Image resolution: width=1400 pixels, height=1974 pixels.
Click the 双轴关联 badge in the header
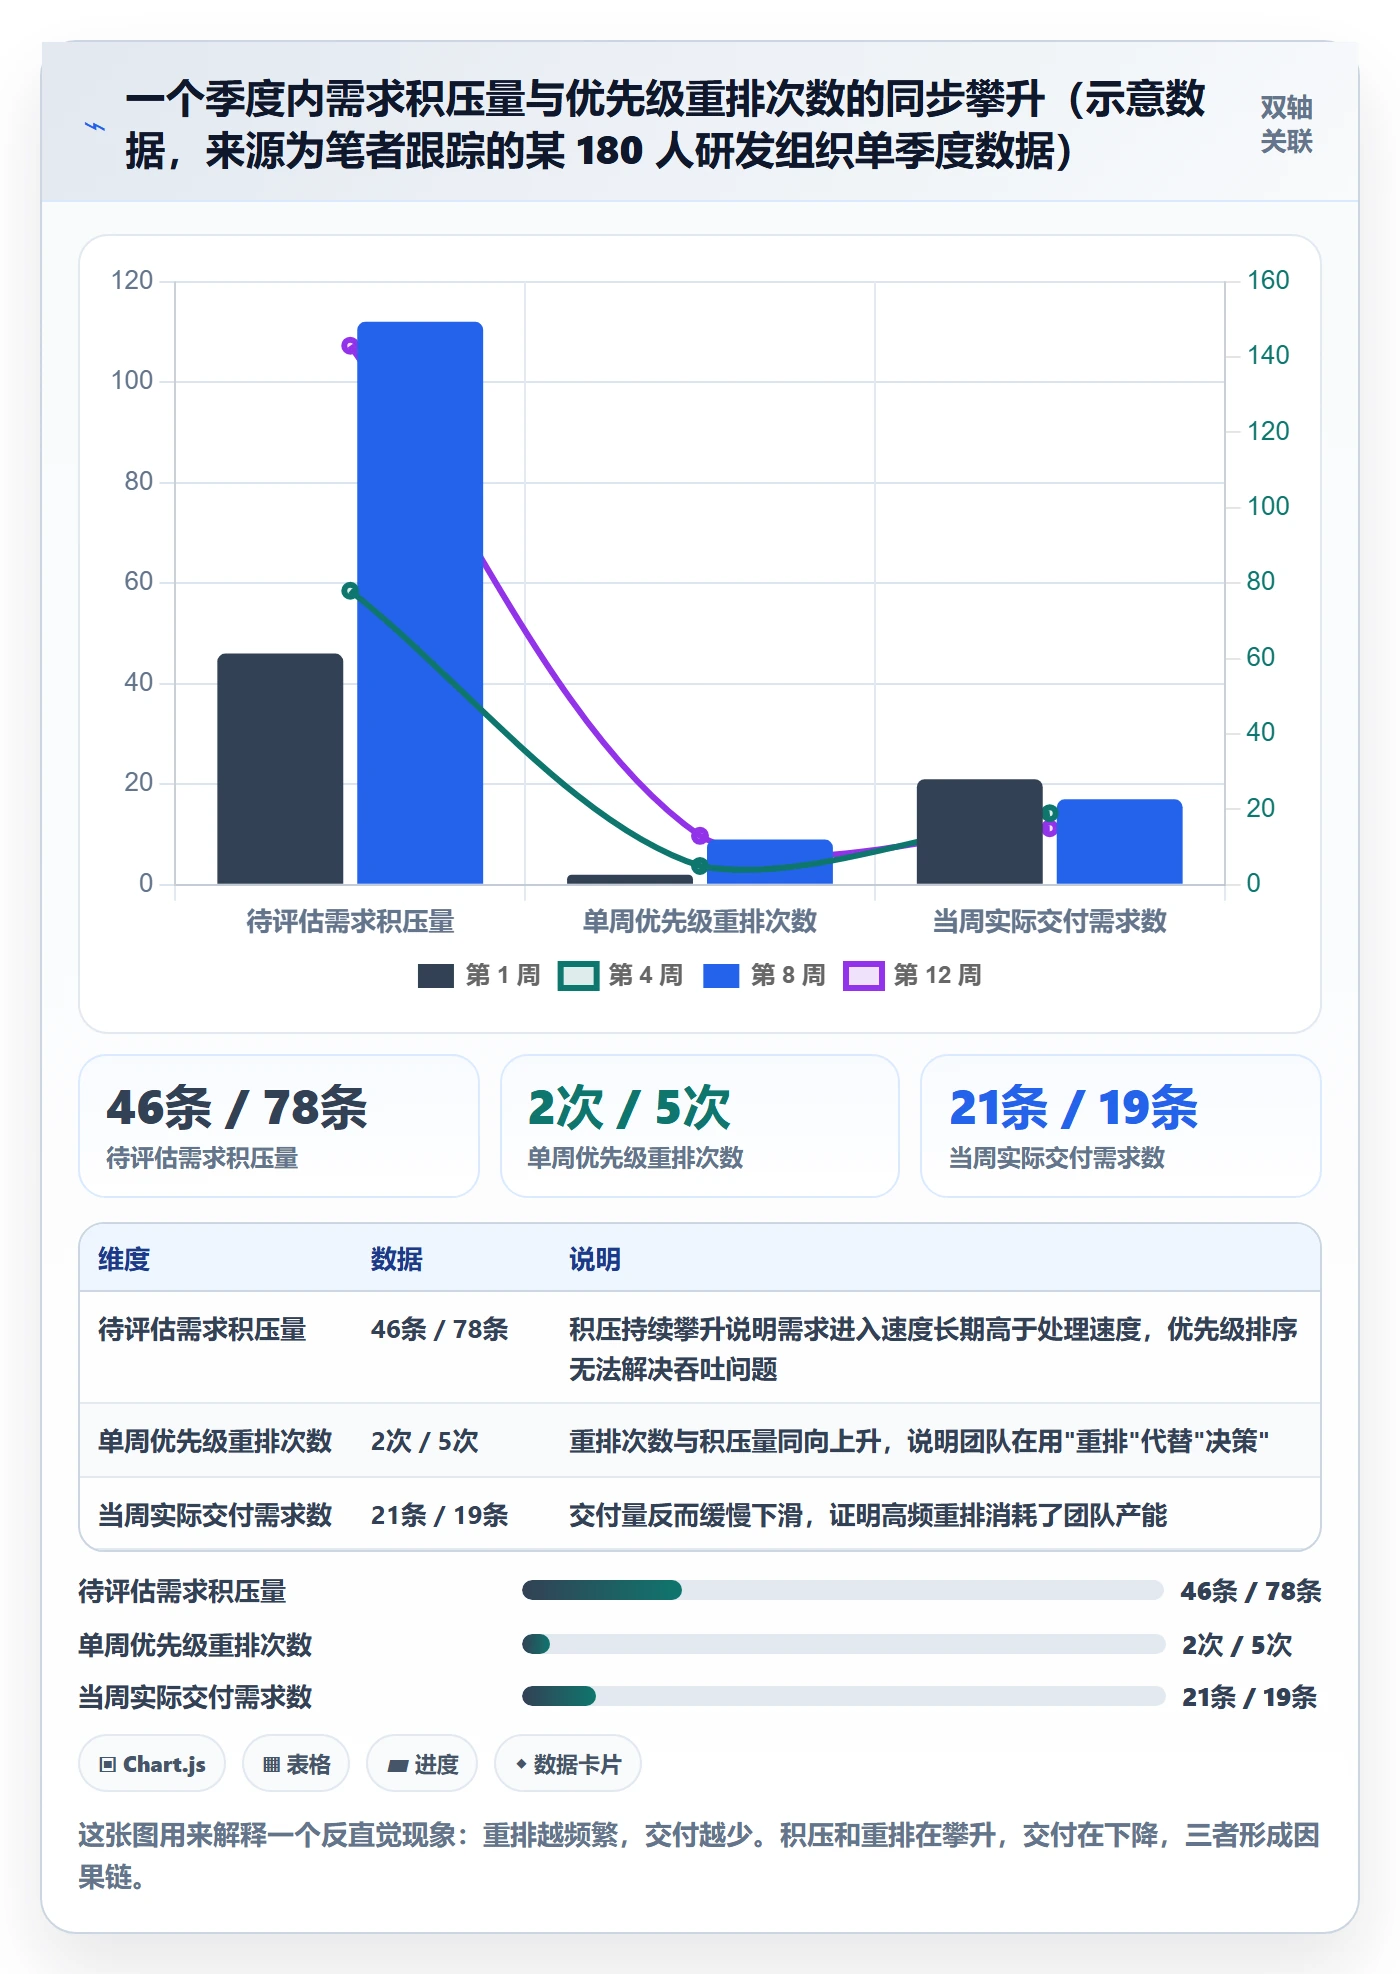click(x=1286, y=125)
